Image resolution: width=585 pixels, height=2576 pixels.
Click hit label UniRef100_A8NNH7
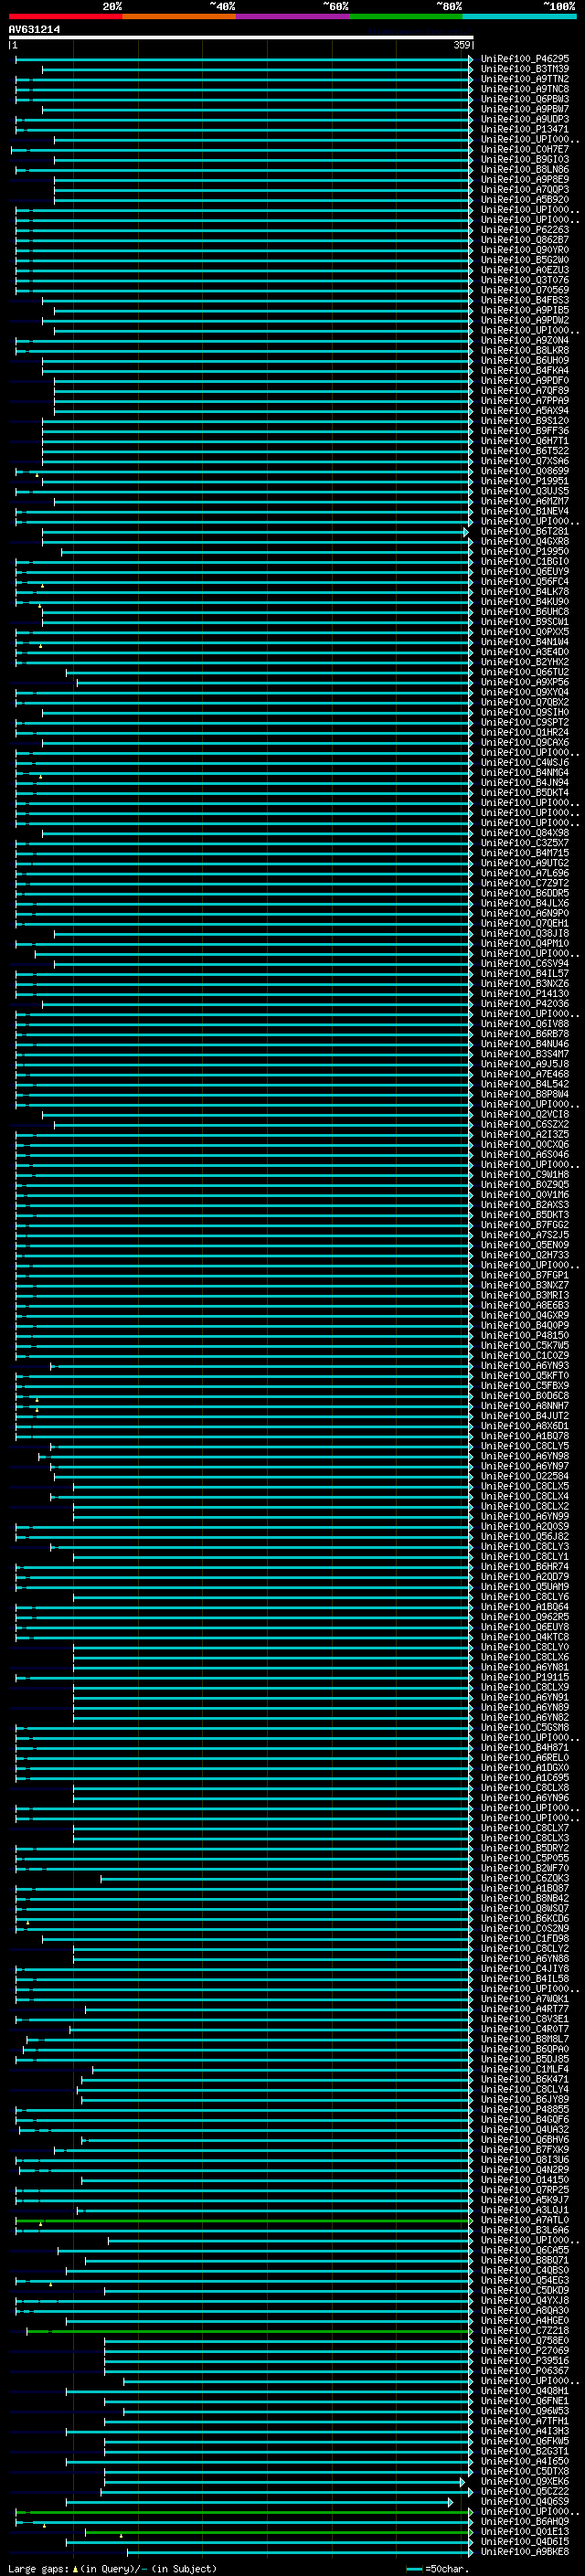point(524,1406)
